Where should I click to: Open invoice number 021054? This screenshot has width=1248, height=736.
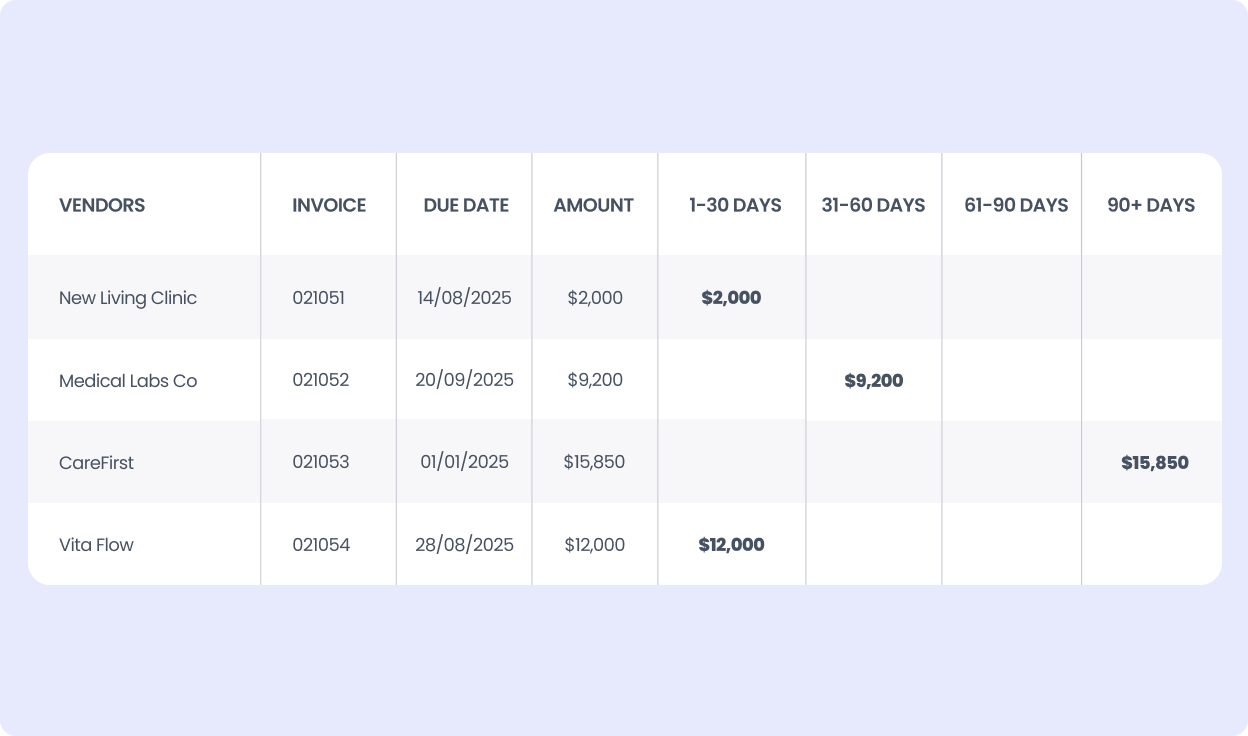(x=321, y=545)
